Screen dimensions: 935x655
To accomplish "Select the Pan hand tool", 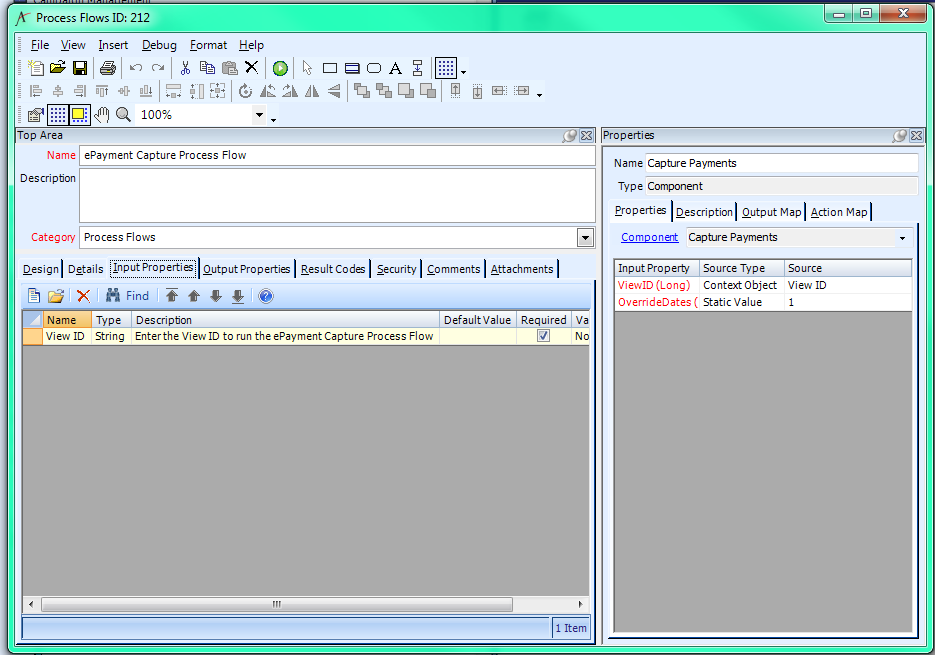I will coord(100,114).
